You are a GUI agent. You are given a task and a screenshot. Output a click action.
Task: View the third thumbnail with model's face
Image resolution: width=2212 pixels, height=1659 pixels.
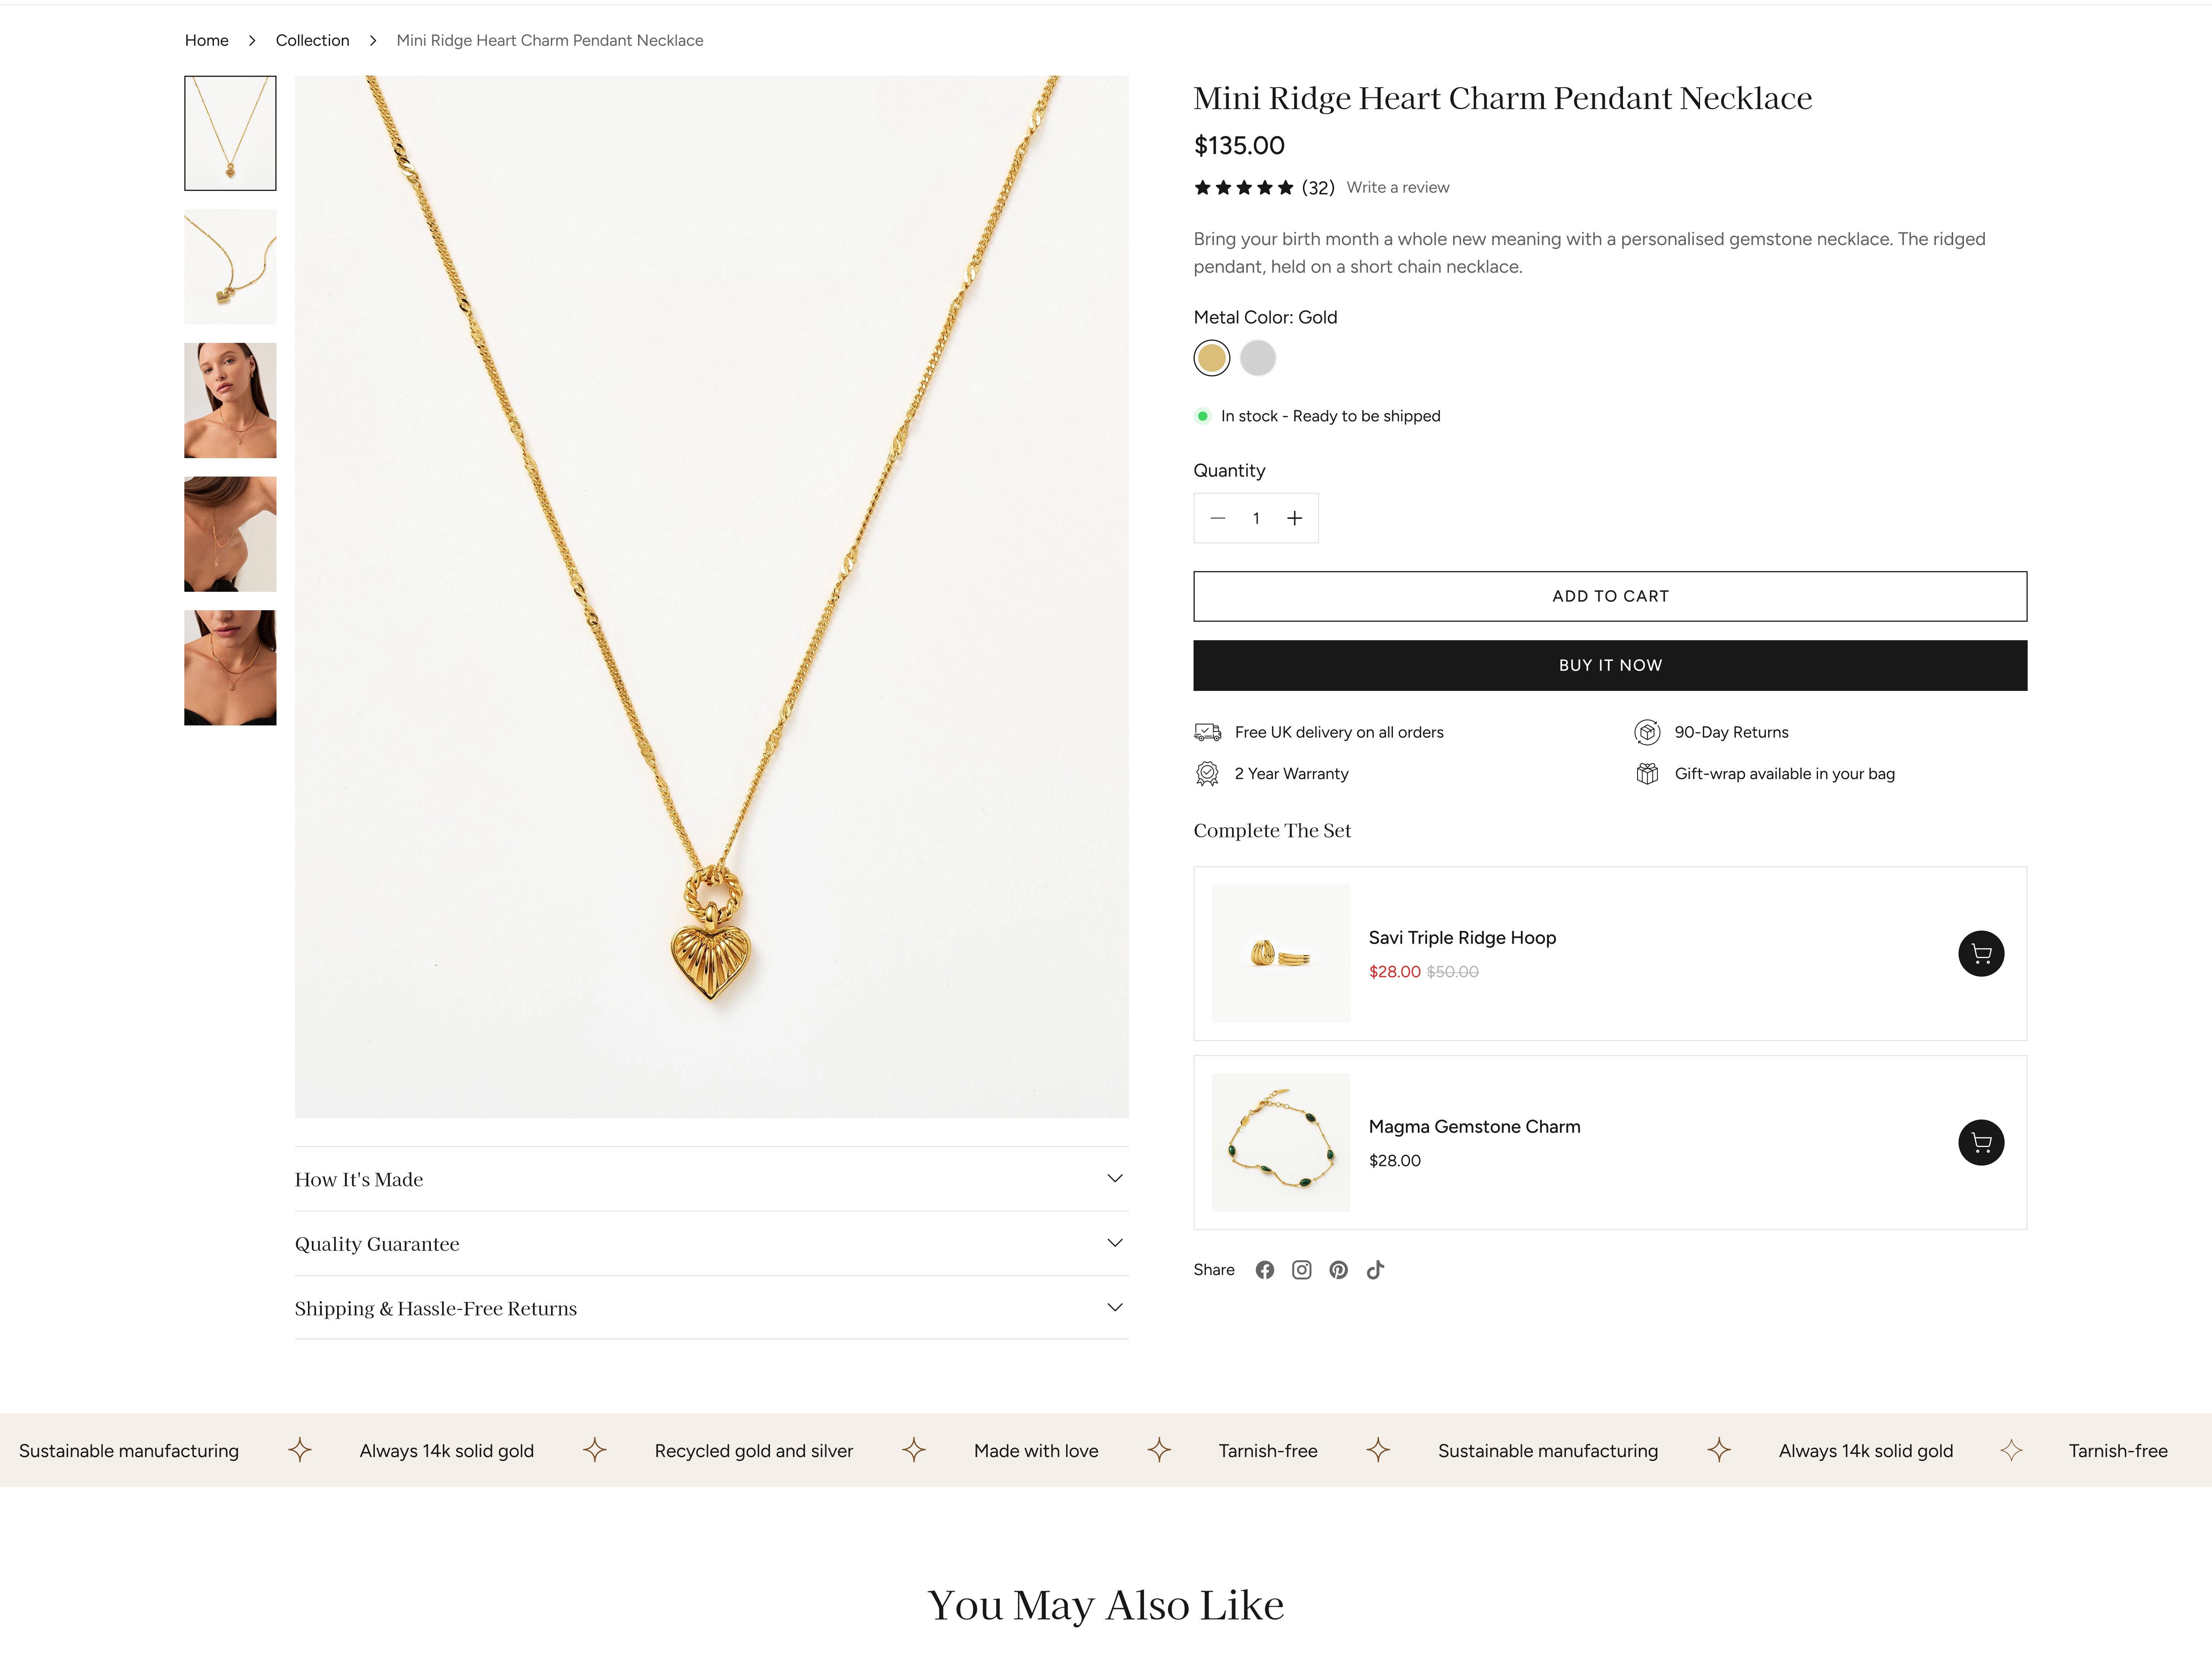pyautogui.click(x=230, y=400)
